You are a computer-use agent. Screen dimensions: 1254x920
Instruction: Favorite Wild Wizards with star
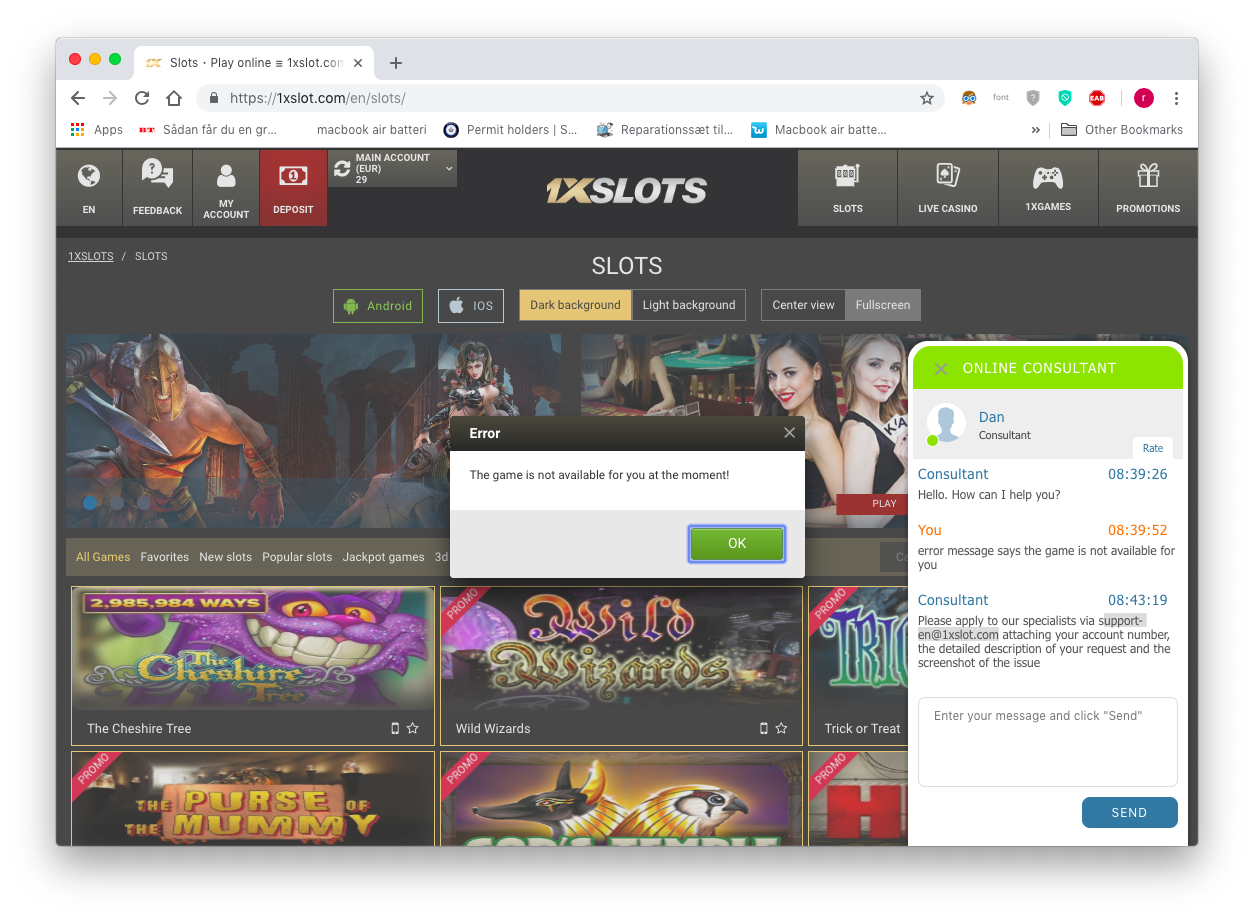(x=782, y=728)
